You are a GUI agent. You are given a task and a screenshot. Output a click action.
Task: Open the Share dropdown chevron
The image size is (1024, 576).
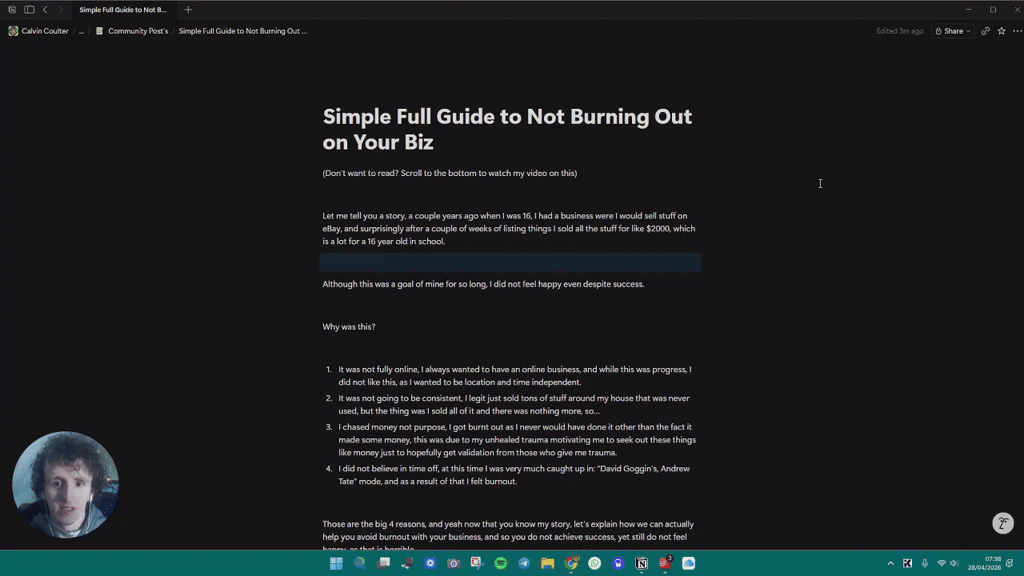click(968, 31)
